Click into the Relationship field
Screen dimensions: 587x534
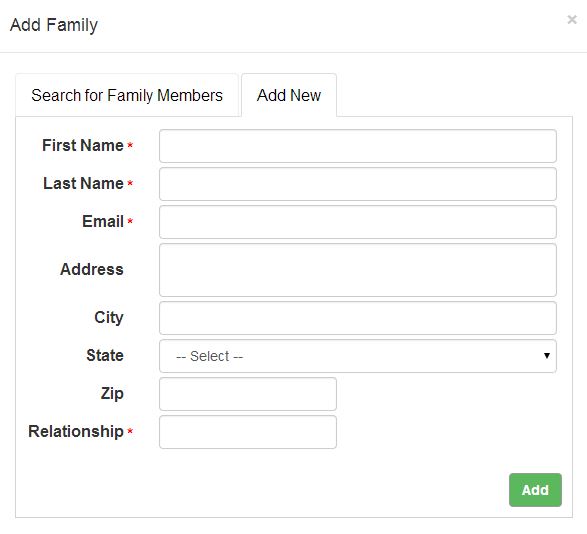(x=248, y=432)
